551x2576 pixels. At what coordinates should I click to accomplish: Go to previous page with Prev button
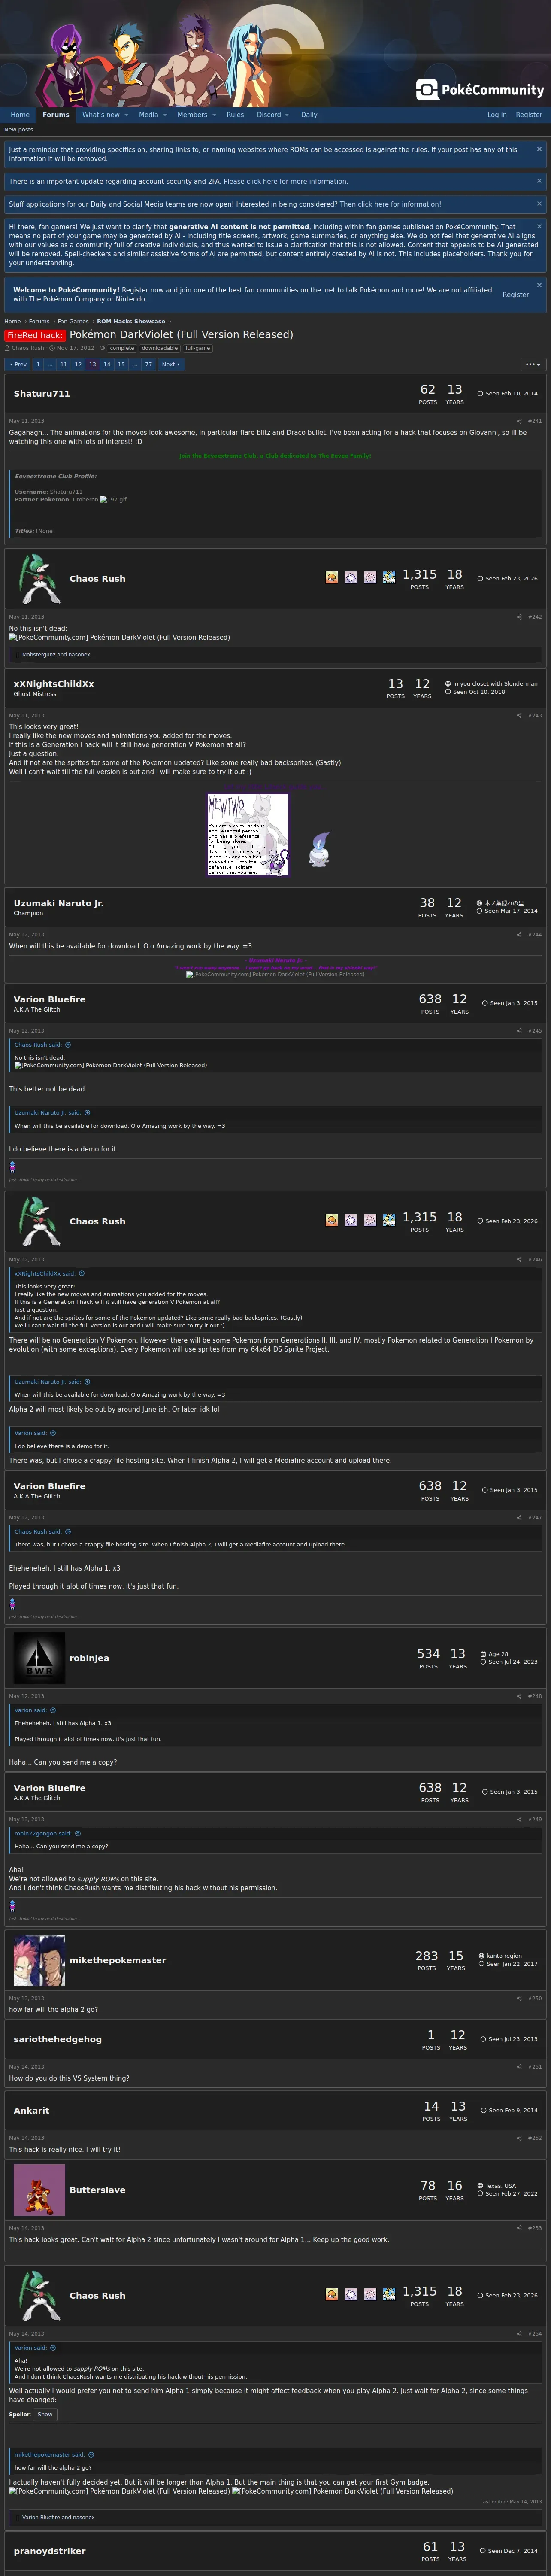coord(18,364)
